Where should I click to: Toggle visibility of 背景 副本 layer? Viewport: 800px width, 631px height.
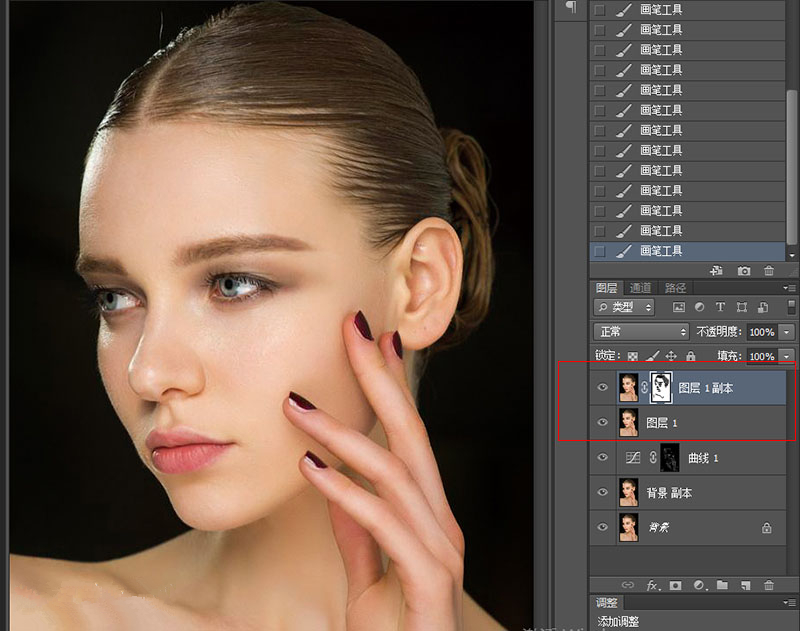602,492
